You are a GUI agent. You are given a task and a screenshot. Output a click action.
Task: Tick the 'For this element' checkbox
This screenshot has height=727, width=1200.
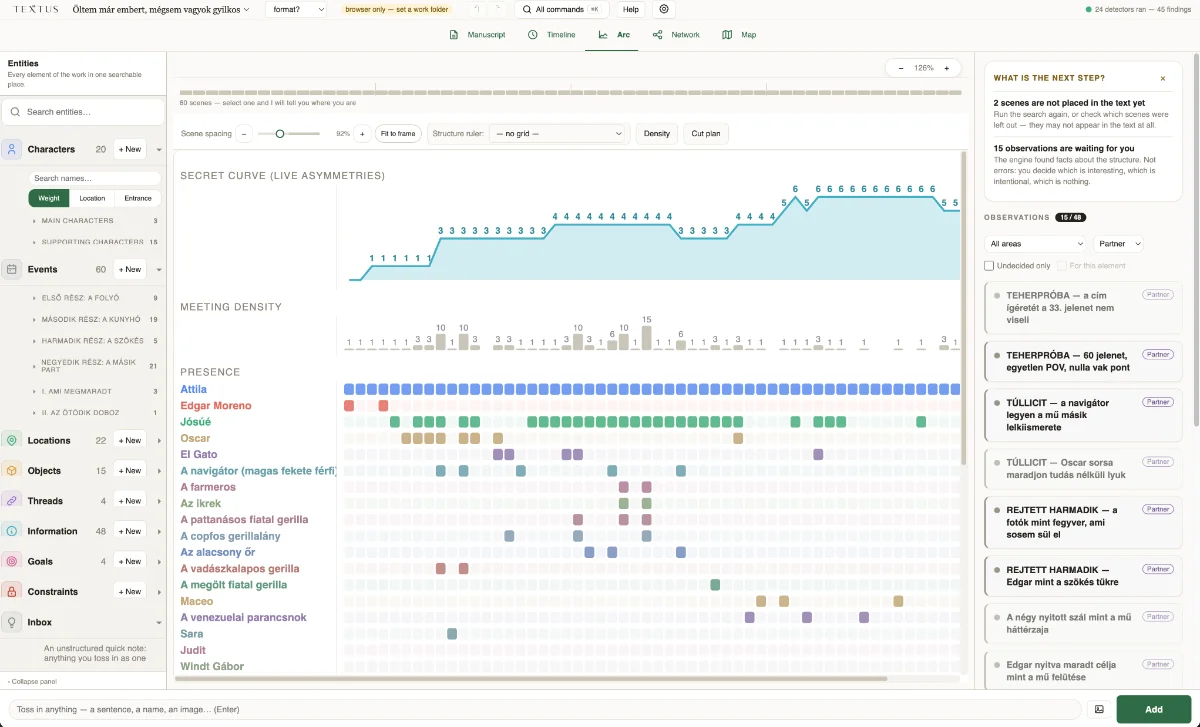[1062, 266]
